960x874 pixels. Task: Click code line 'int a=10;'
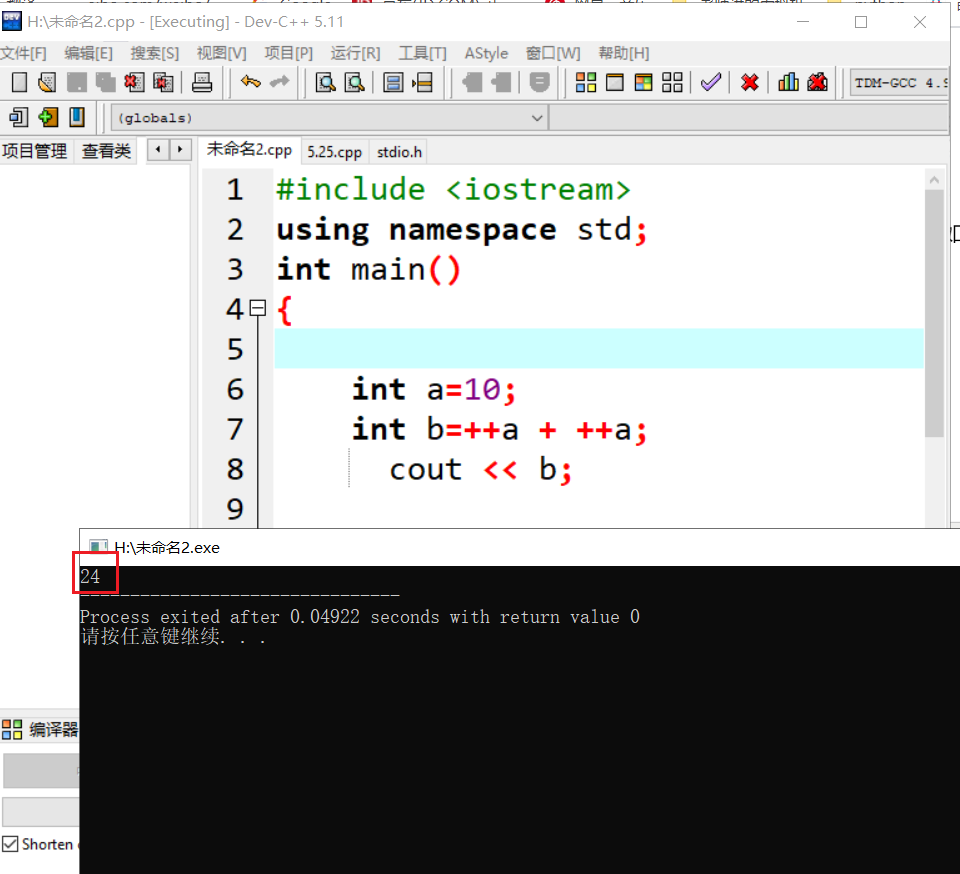click(x=433, y=389)
